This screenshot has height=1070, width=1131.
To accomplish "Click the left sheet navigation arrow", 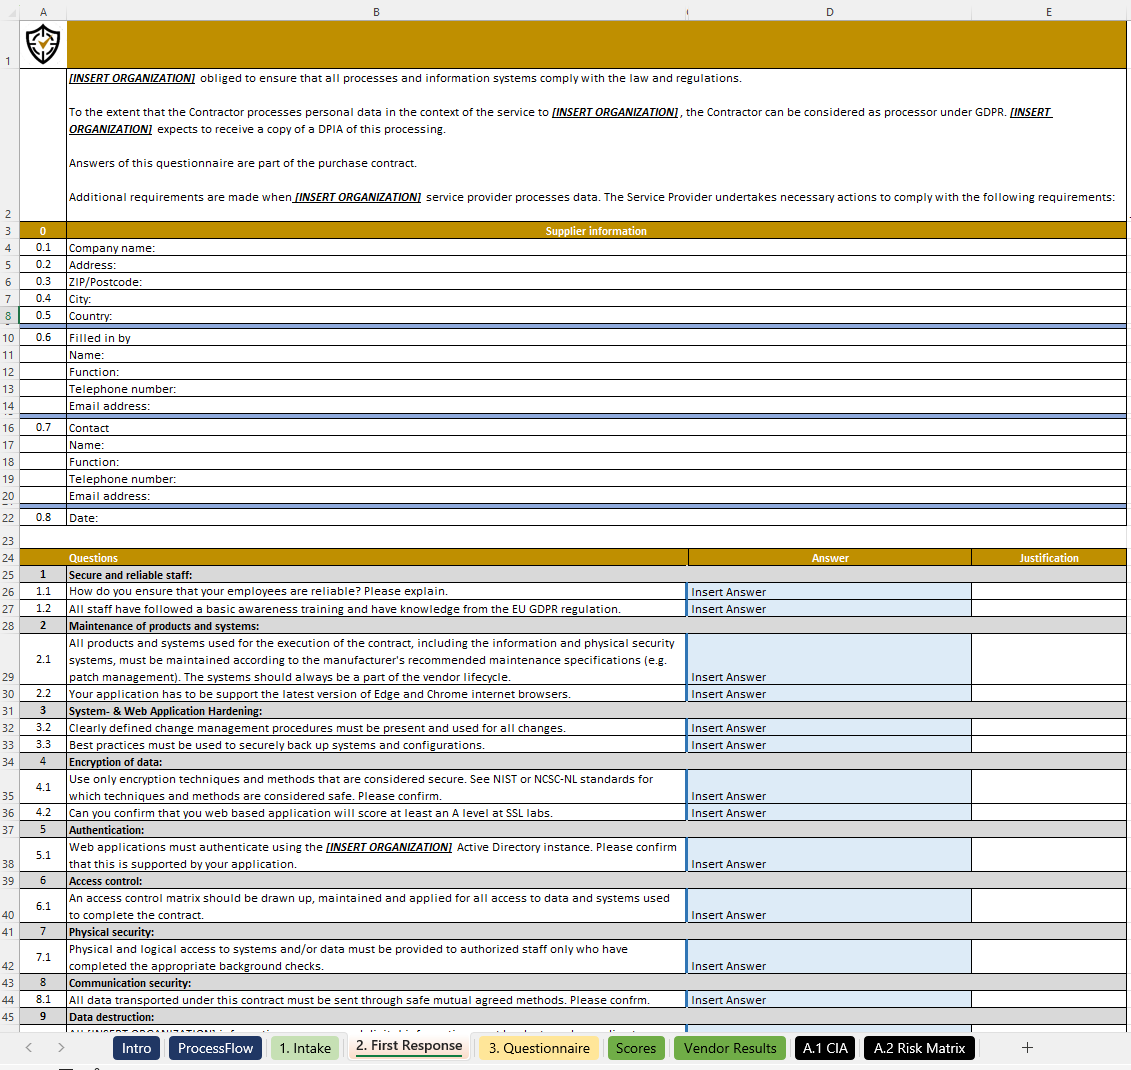I will point(28,1047).
